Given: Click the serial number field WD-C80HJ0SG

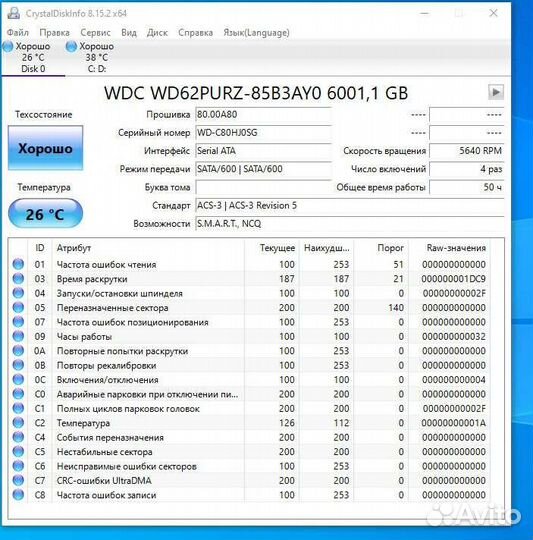Looking at the screenshot, I should pos(263,133).
